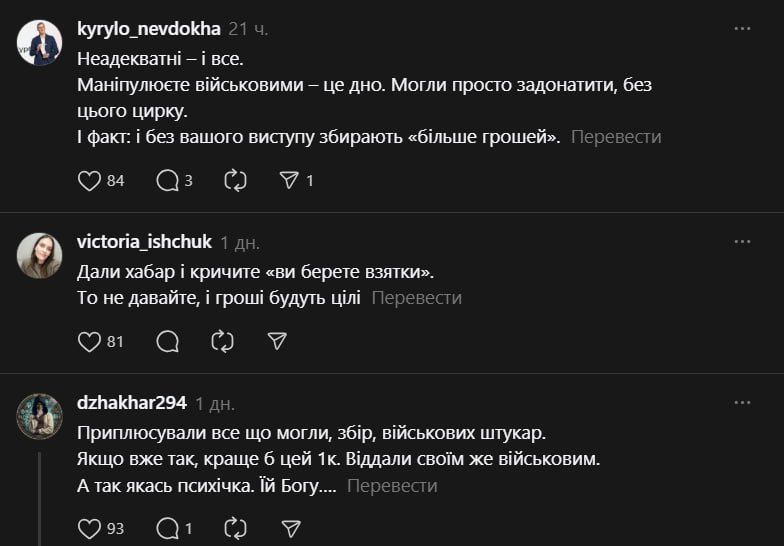
Task: Open replies on kyrylo_nevdokha comment
Action: (x=167, y=180)
